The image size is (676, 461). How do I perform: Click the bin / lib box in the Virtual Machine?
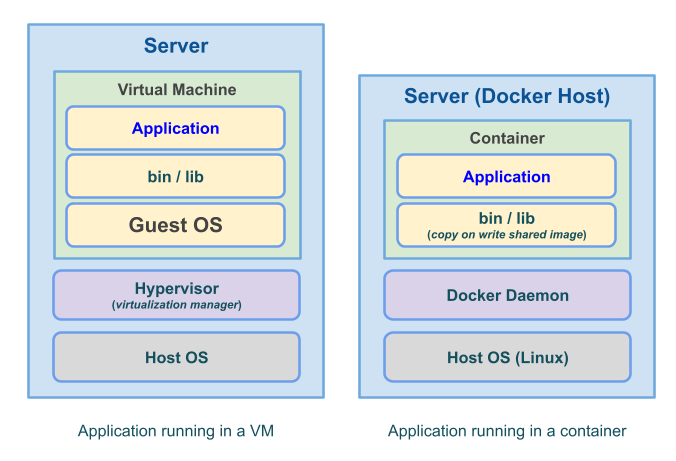click(x=175, y=176)
